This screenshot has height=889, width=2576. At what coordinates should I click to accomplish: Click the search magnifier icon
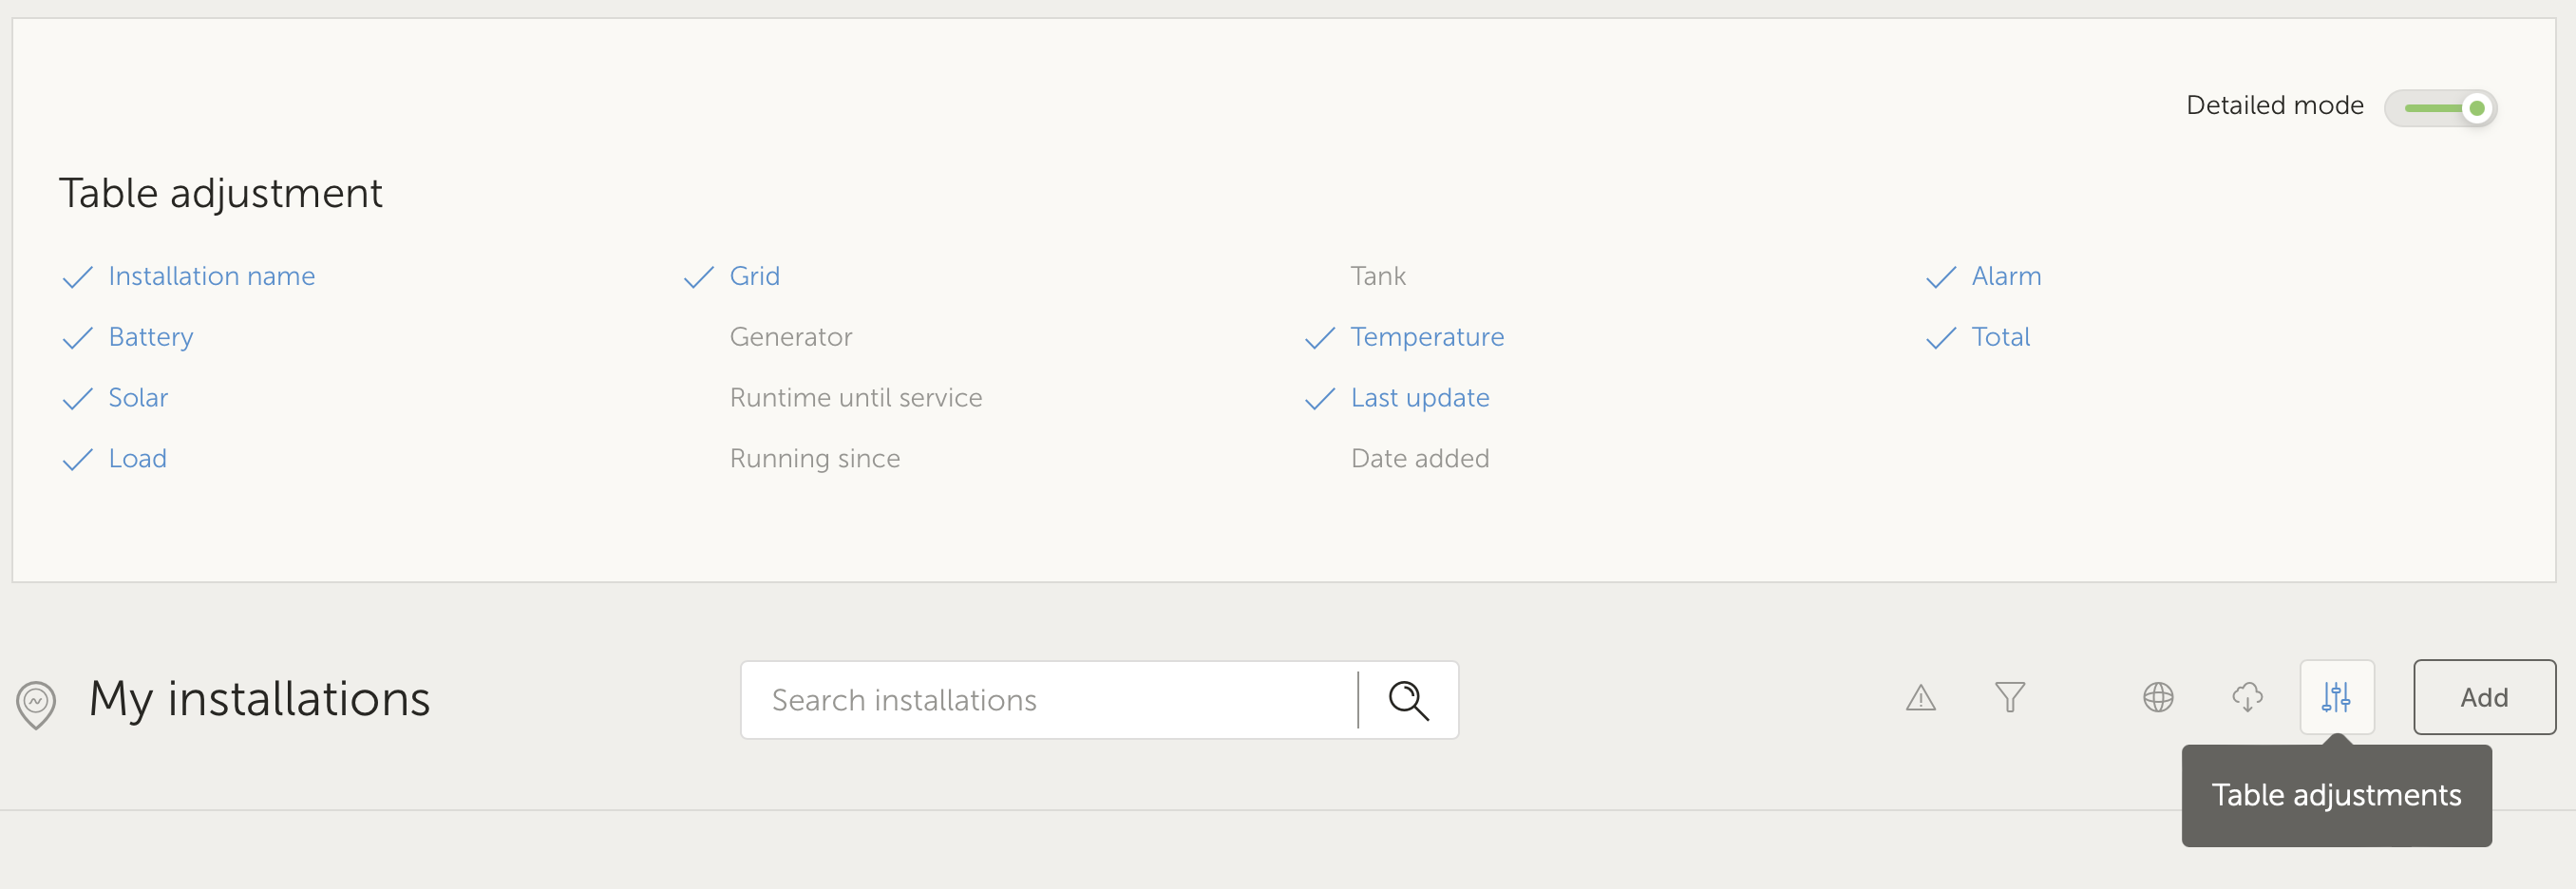[x=1408, y=700]
